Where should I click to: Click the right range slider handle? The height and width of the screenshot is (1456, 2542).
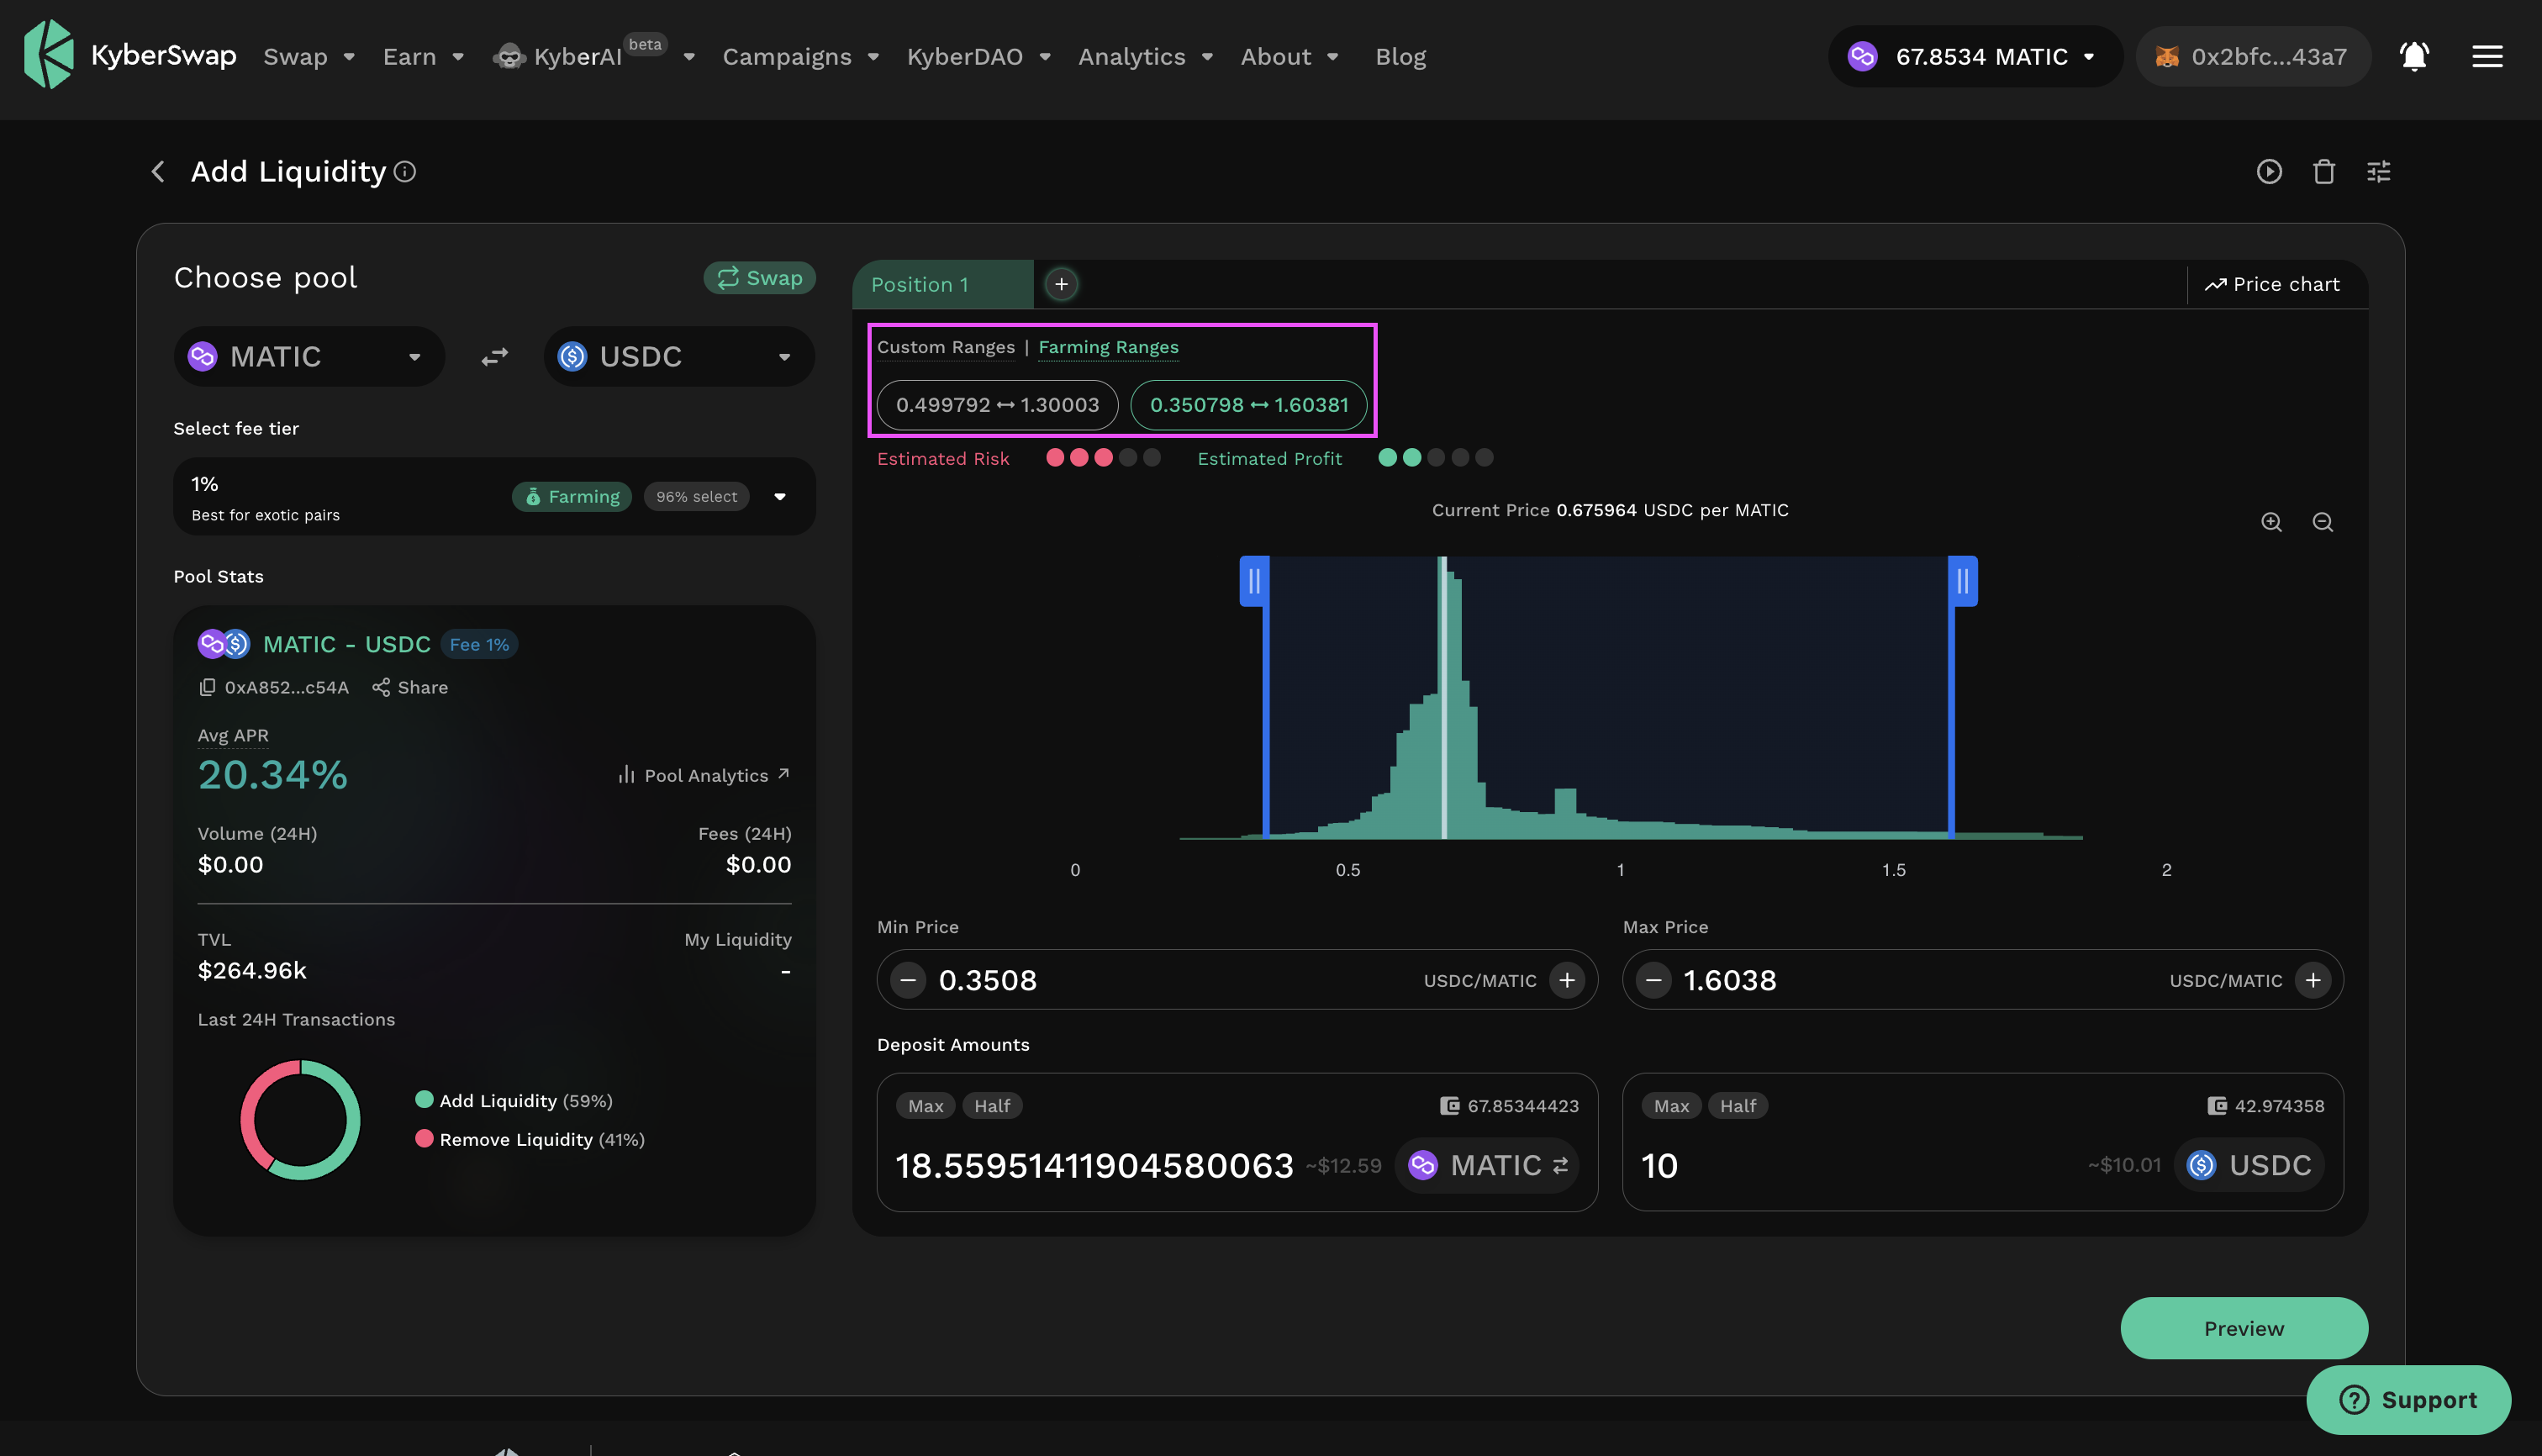click(x=1963, y=581)
